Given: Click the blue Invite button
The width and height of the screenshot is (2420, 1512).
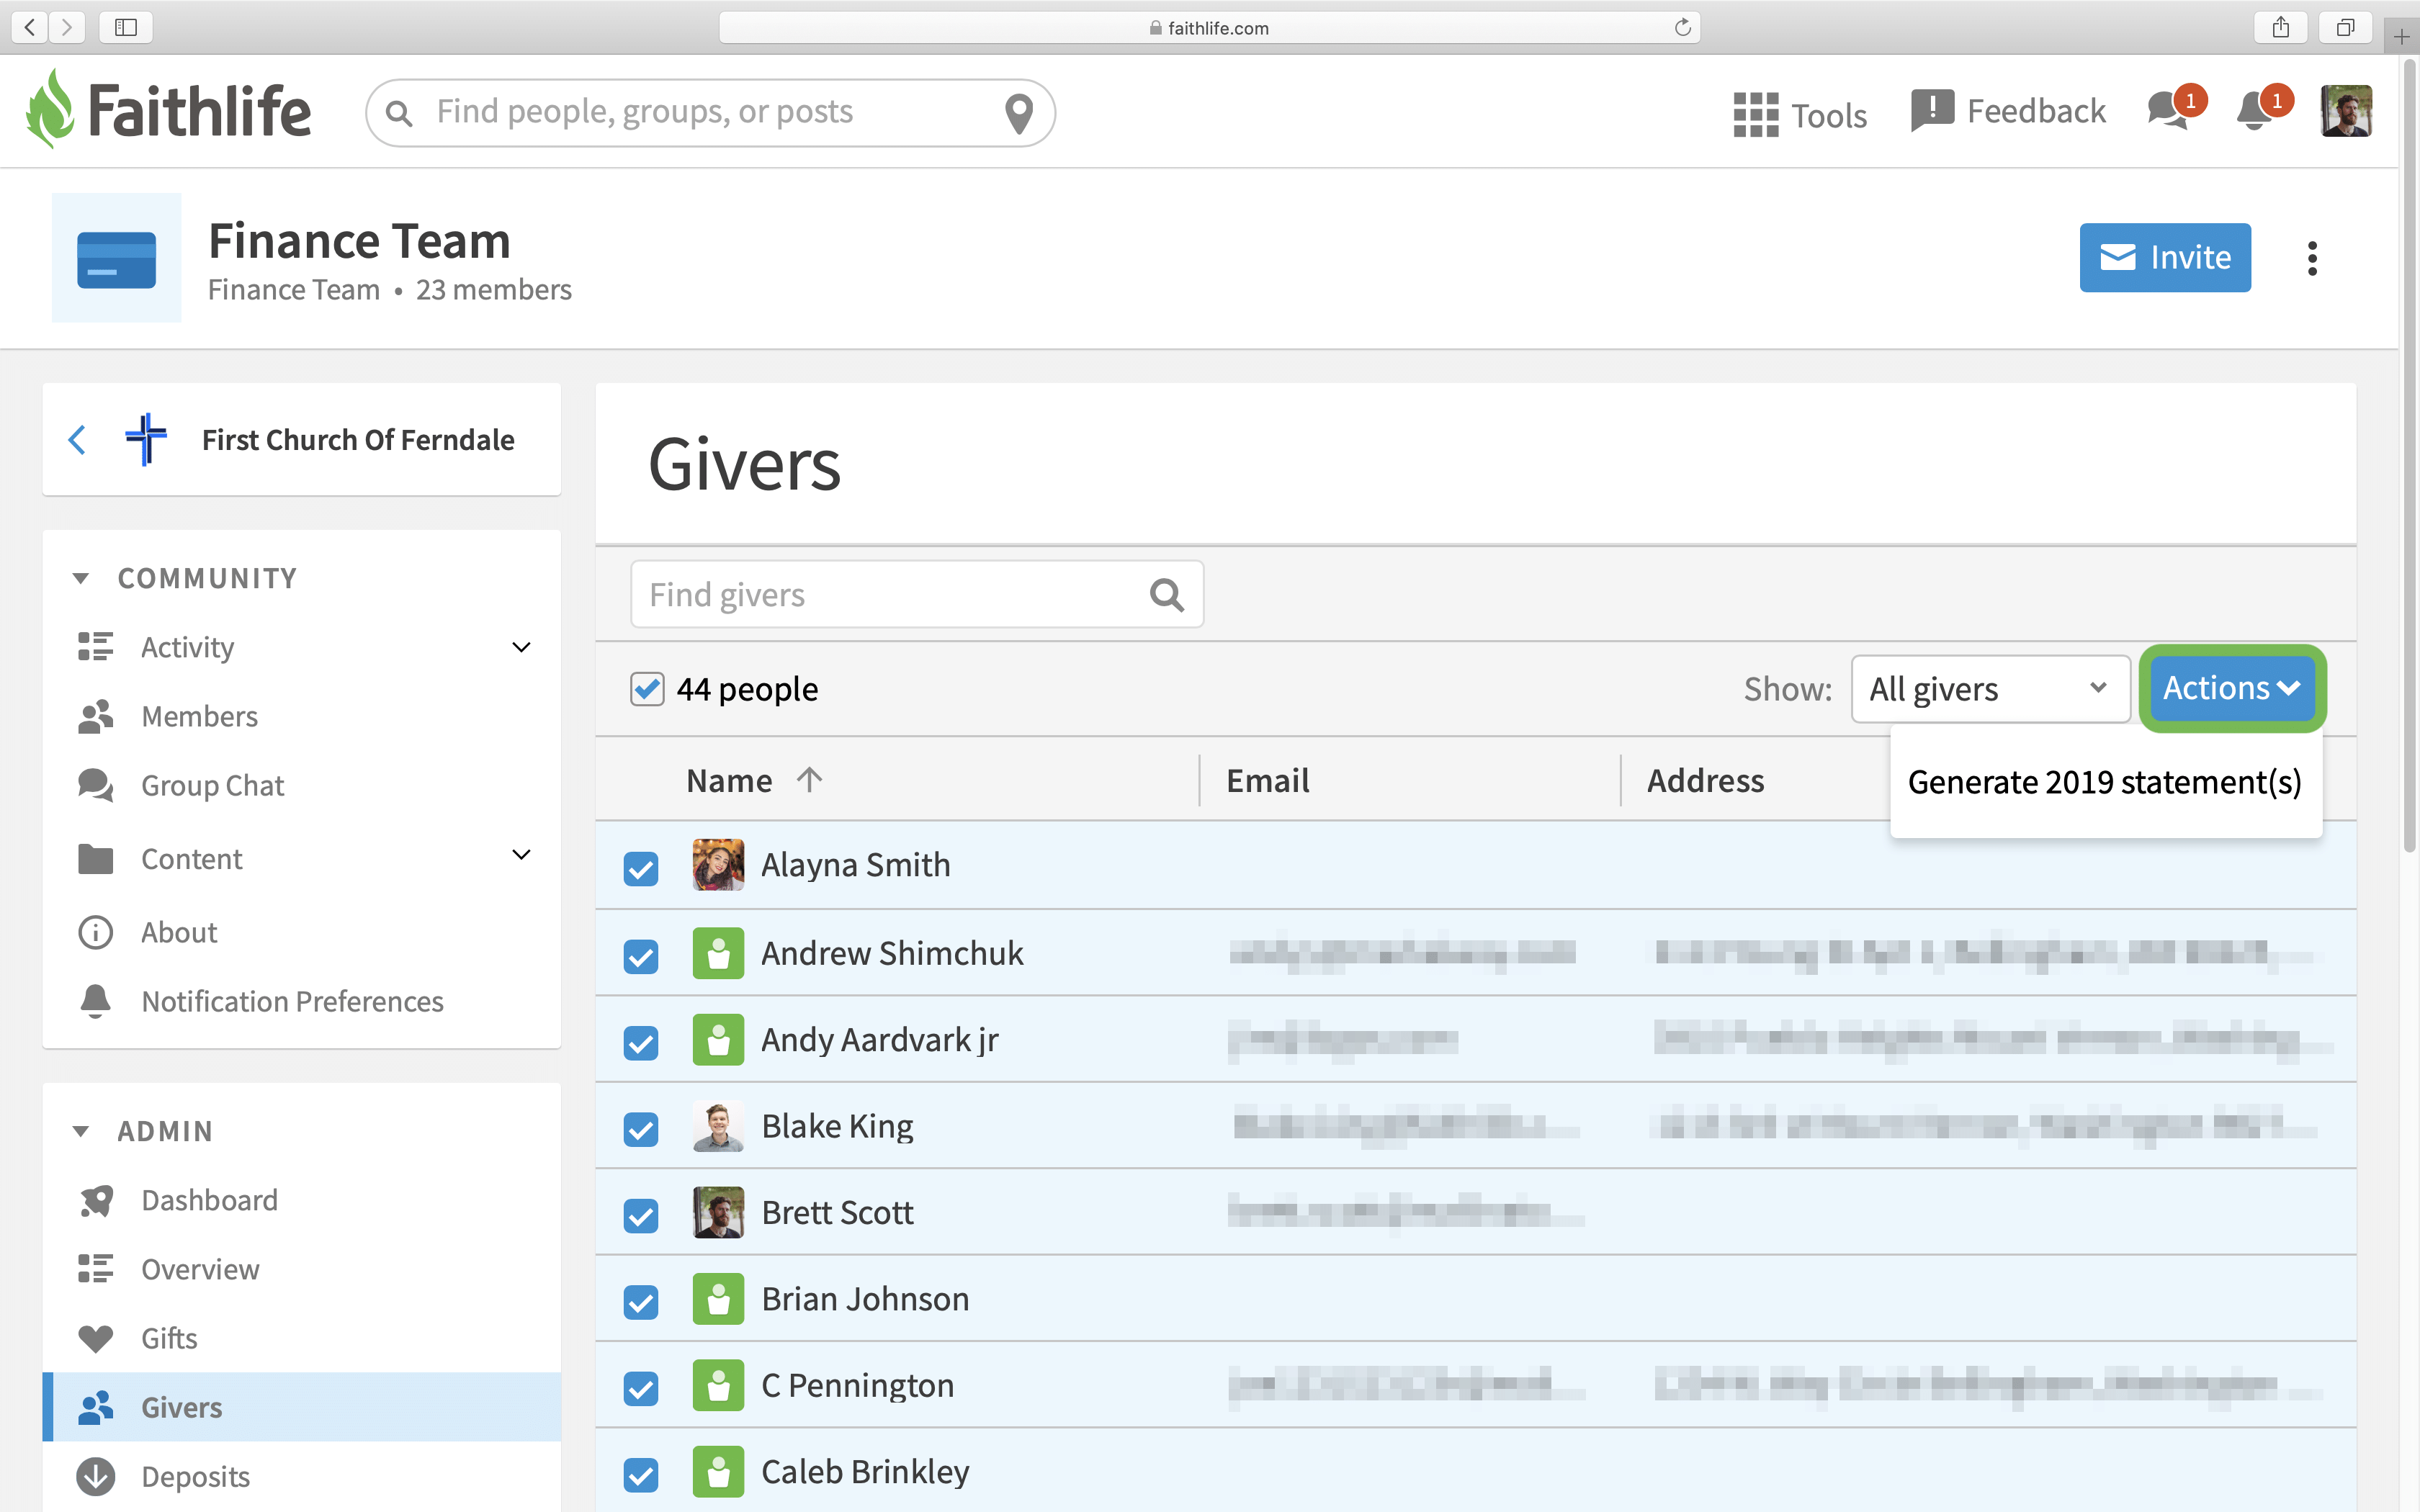Looking at the screenshot, I should point(2165,258).
